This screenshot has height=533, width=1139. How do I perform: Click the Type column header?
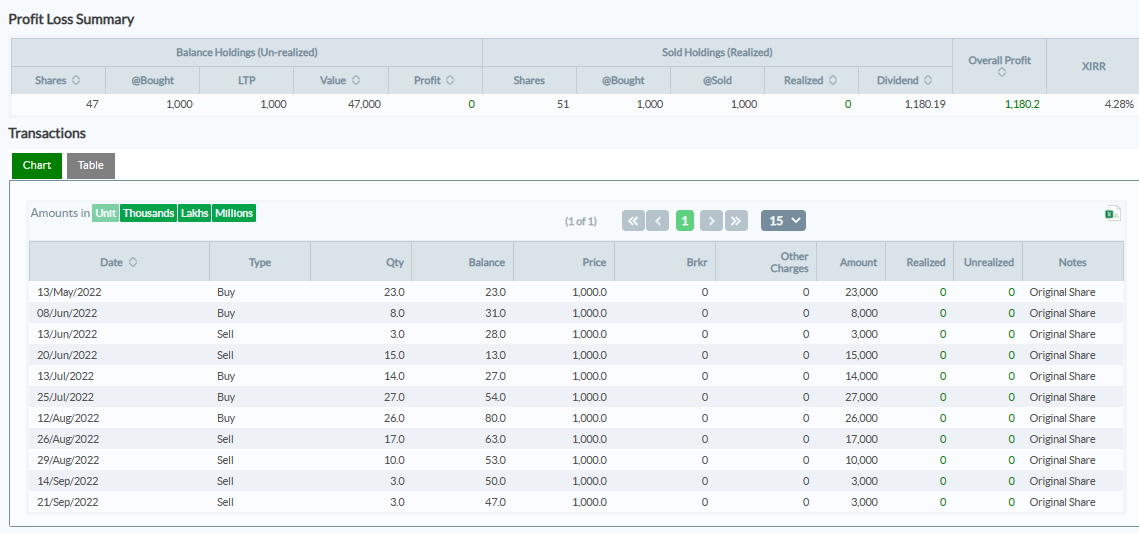pyautogui.click(x=259, y=262)
